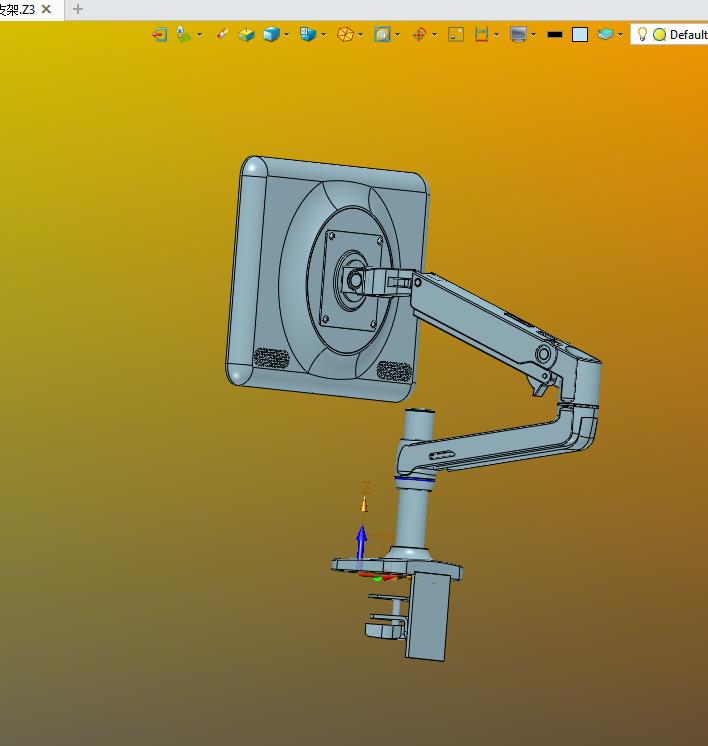Click the black line color swatch
This screenshot has width=708, height=746.
pos(555,34)
